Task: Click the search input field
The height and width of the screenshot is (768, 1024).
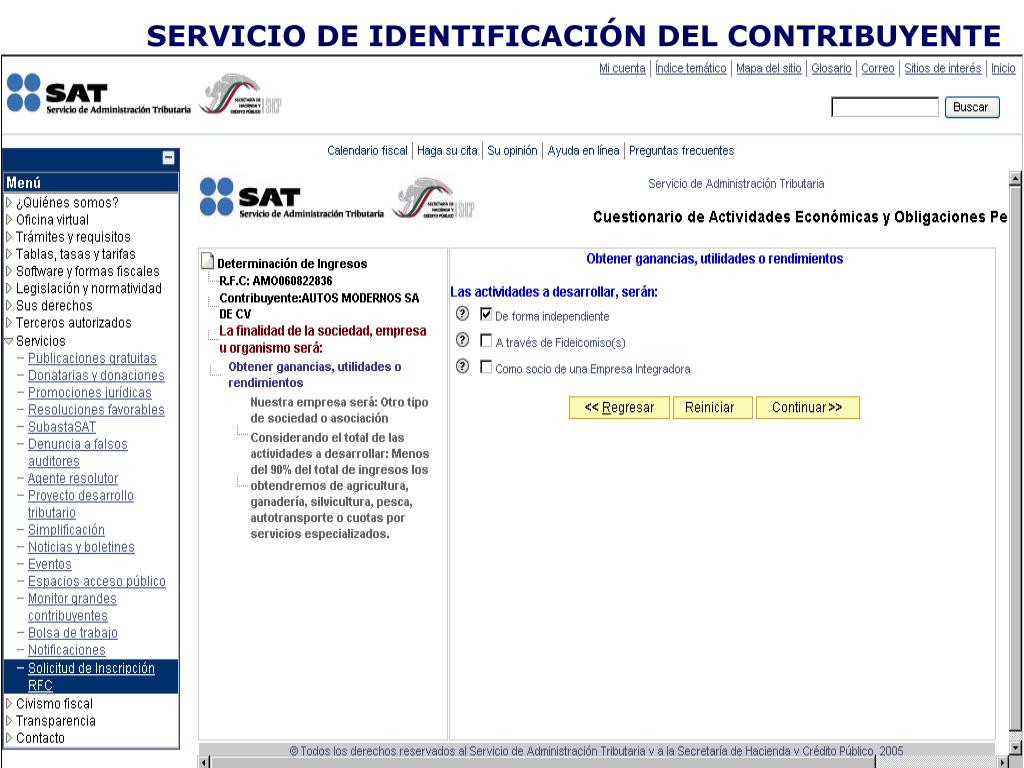Action: pos(884,107)
